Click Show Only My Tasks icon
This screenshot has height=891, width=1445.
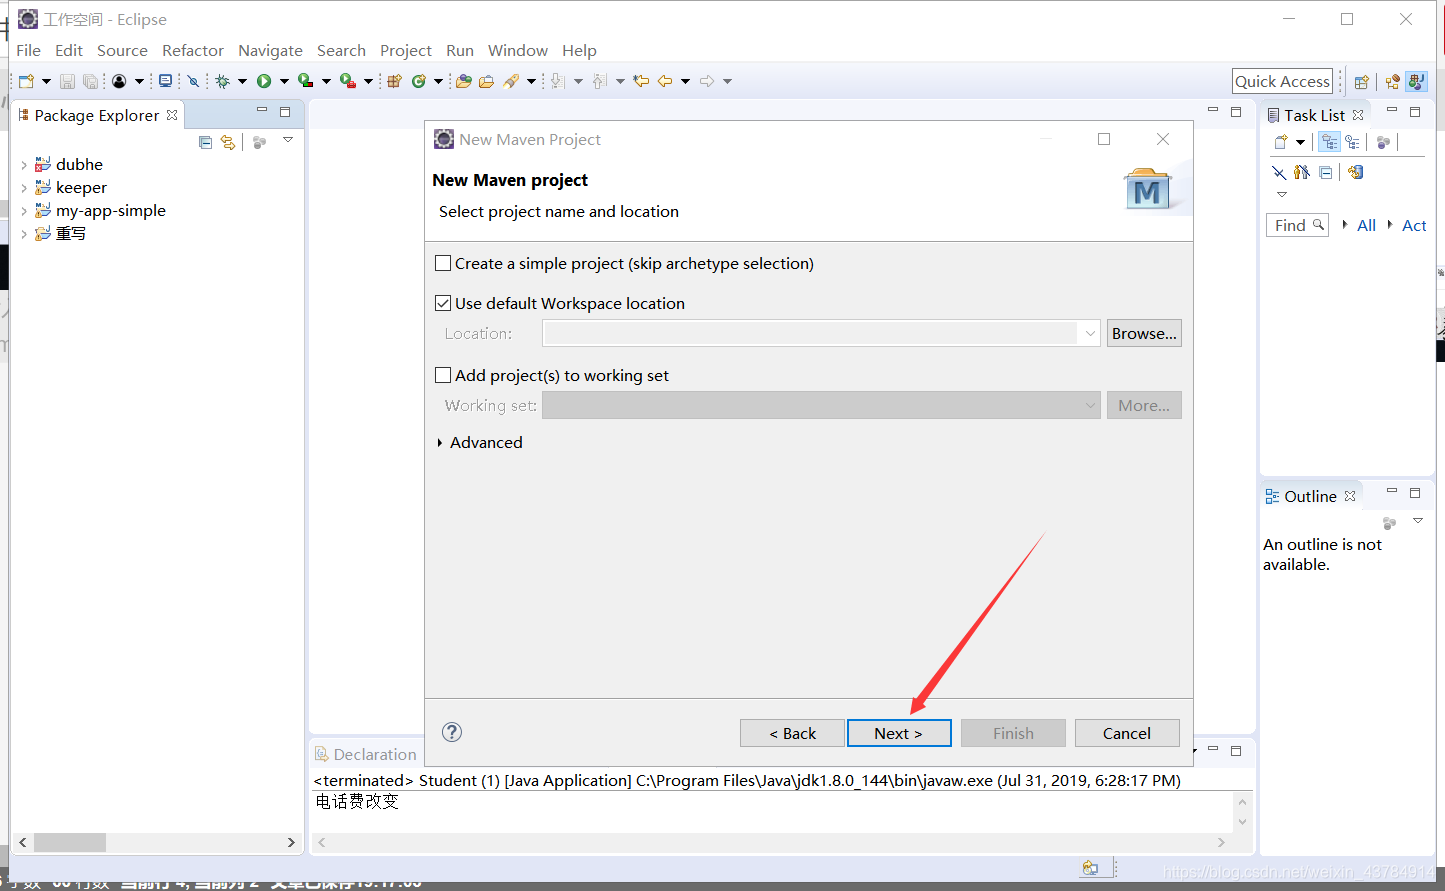point(1302,172)
